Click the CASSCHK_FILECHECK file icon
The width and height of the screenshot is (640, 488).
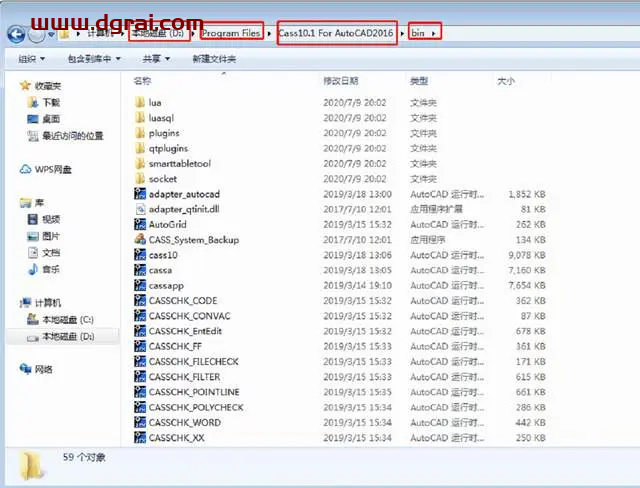click(140, 362)
